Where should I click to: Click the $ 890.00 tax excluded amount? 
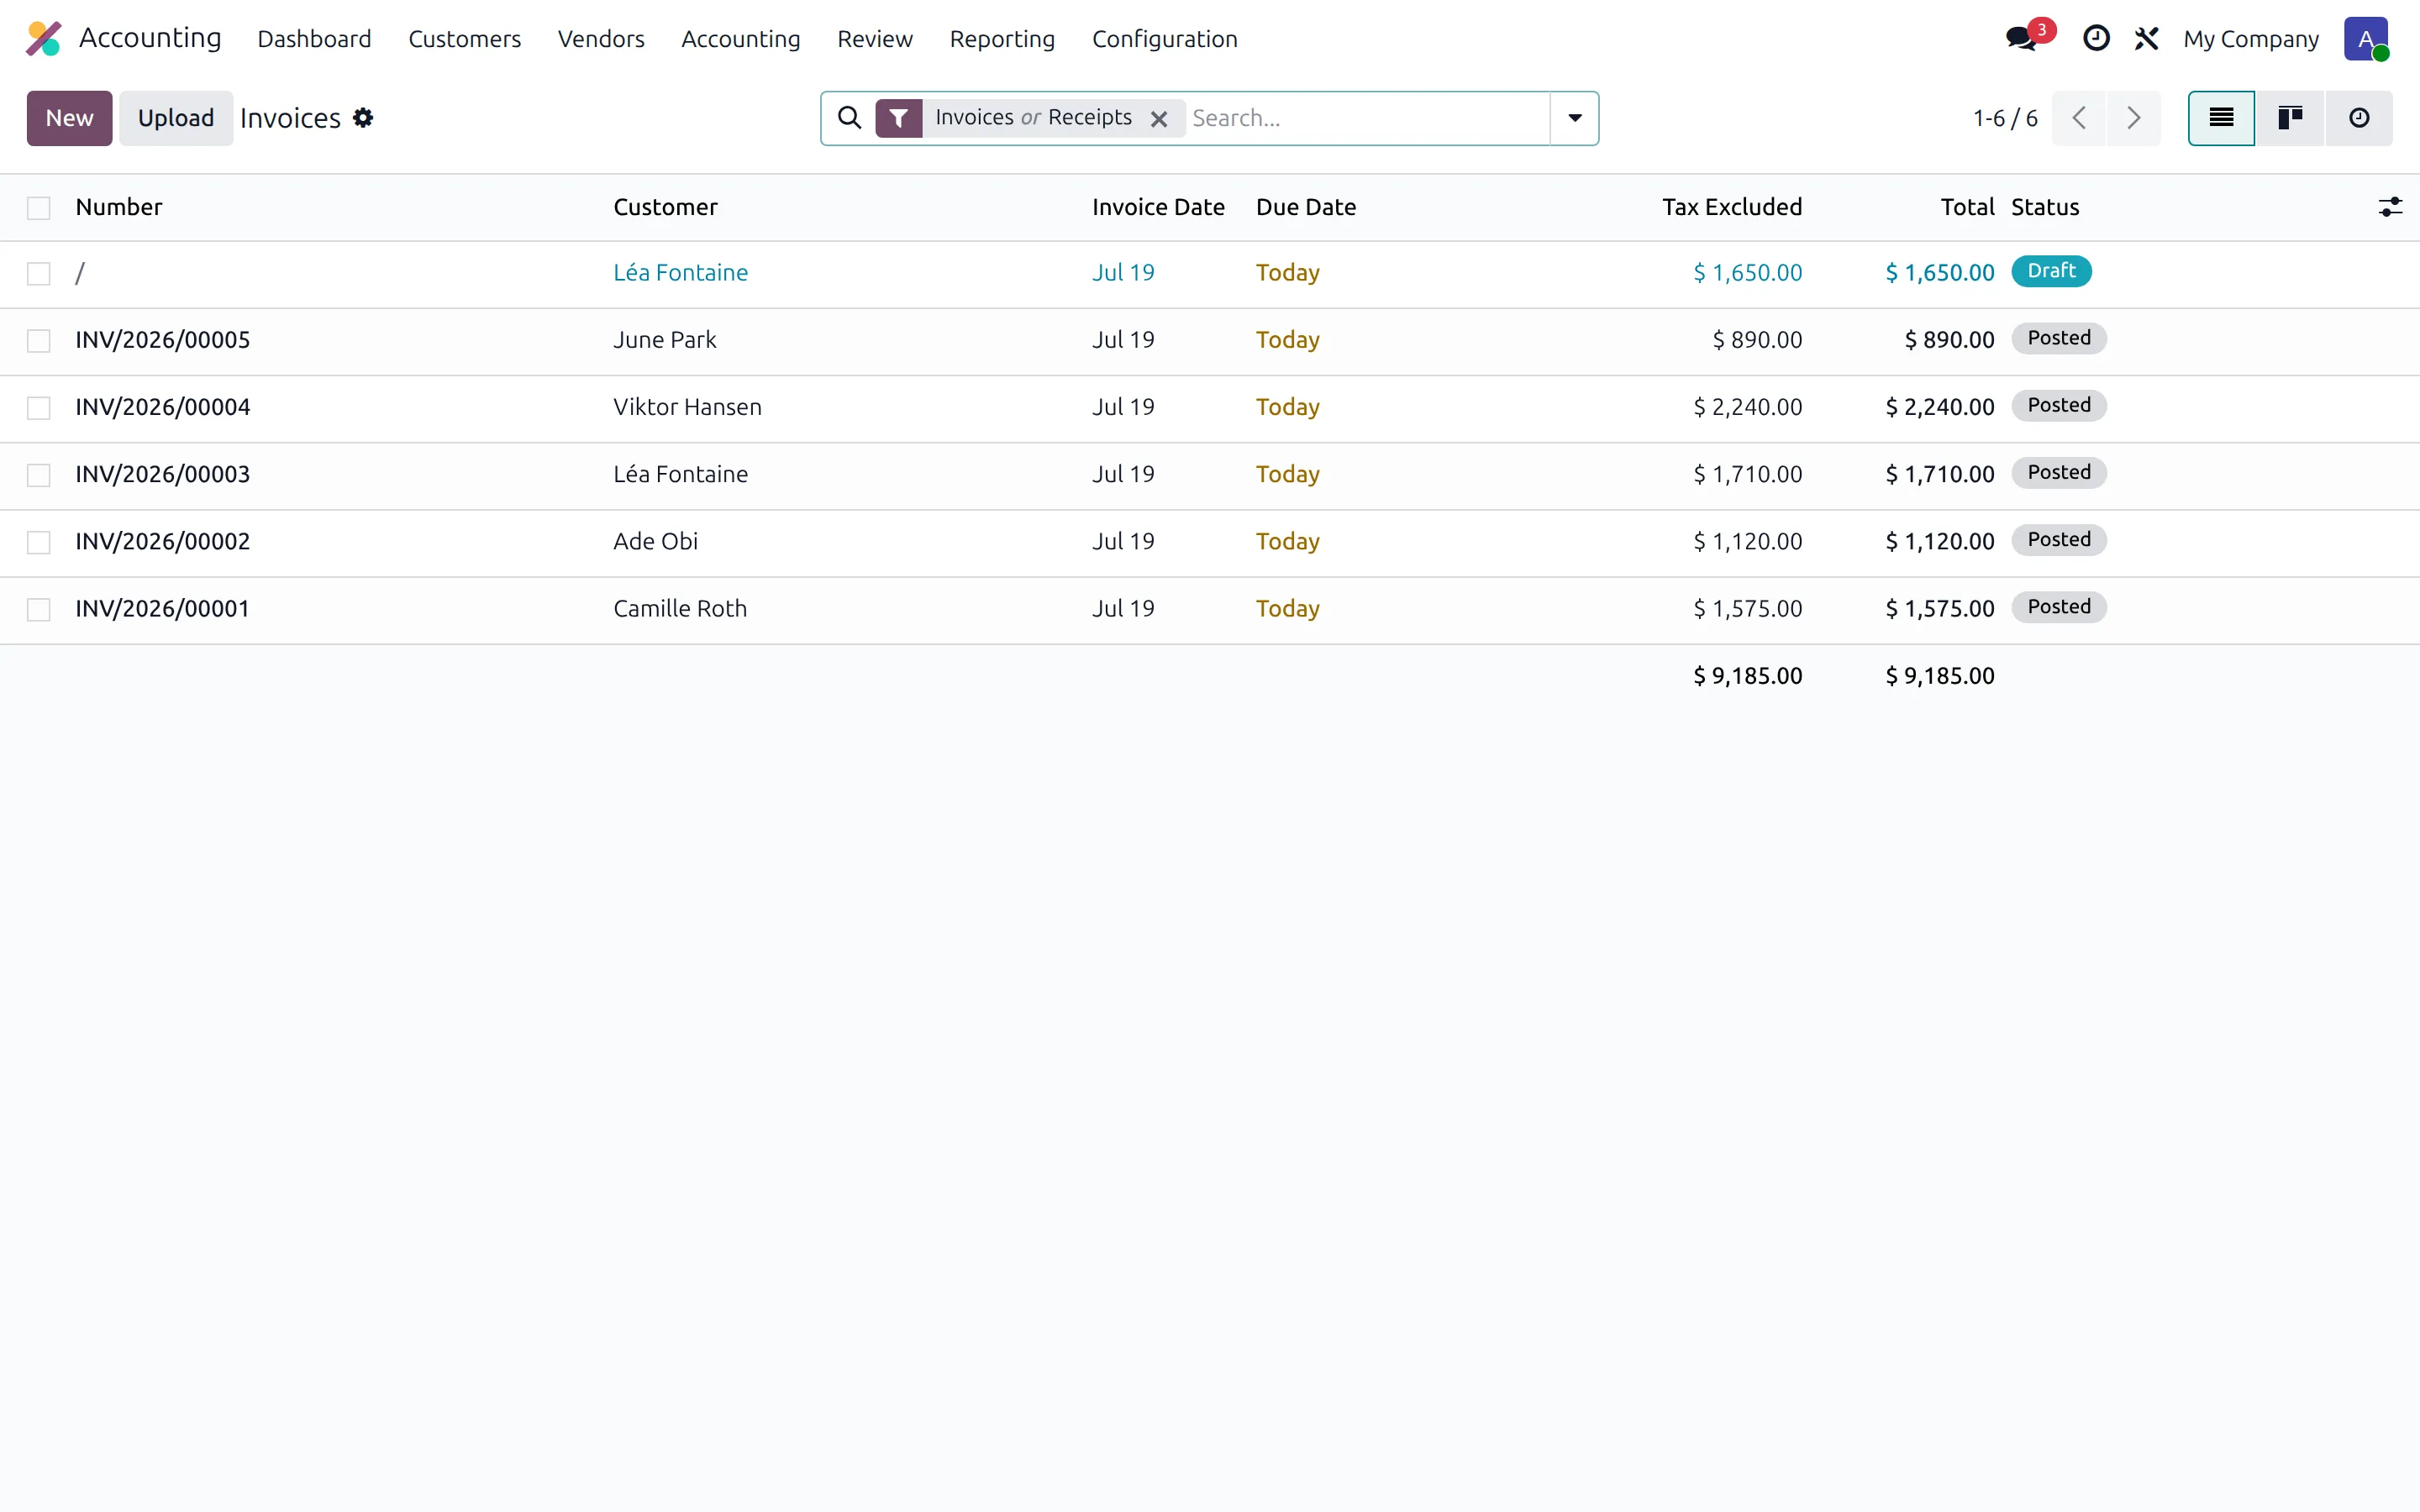pyautogui.click(x=1757, y=340)
